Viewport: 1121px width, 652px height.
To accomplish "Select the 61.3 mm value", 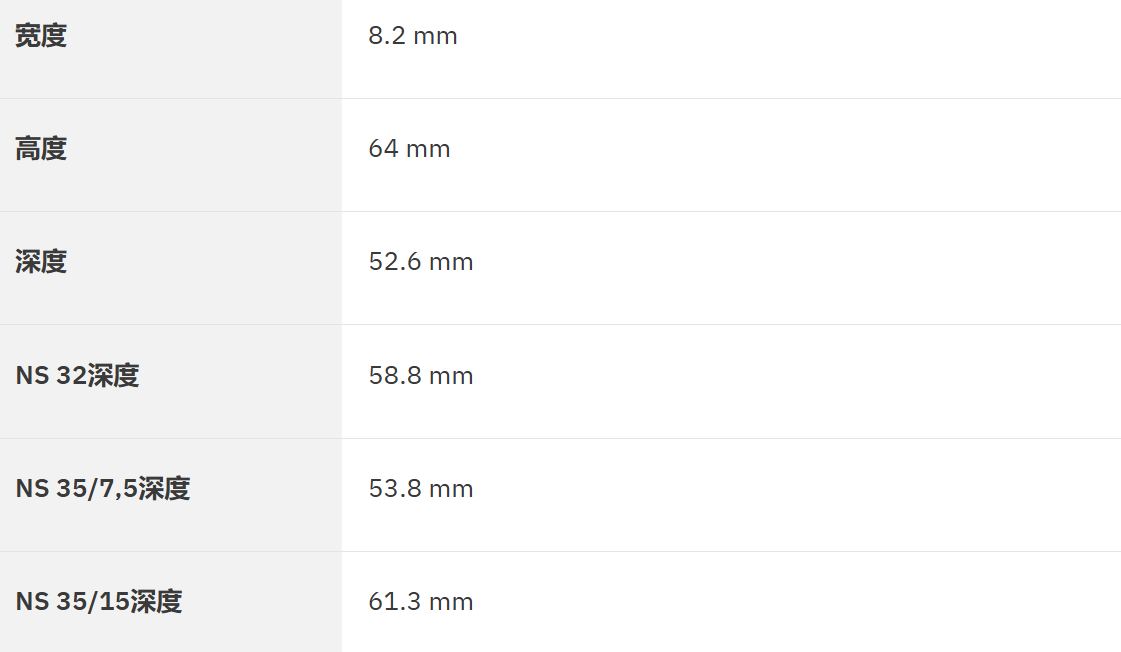I will coord(420,602).
